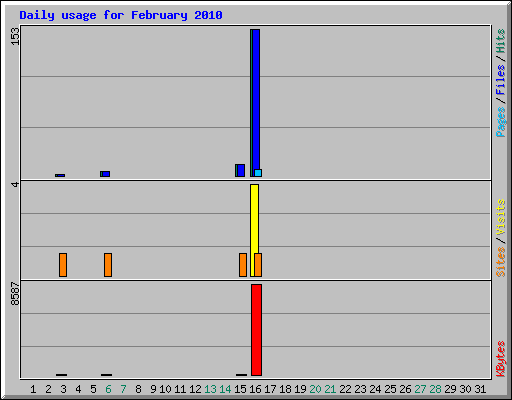Click day "30" on the x-axis

click(465, 389)
